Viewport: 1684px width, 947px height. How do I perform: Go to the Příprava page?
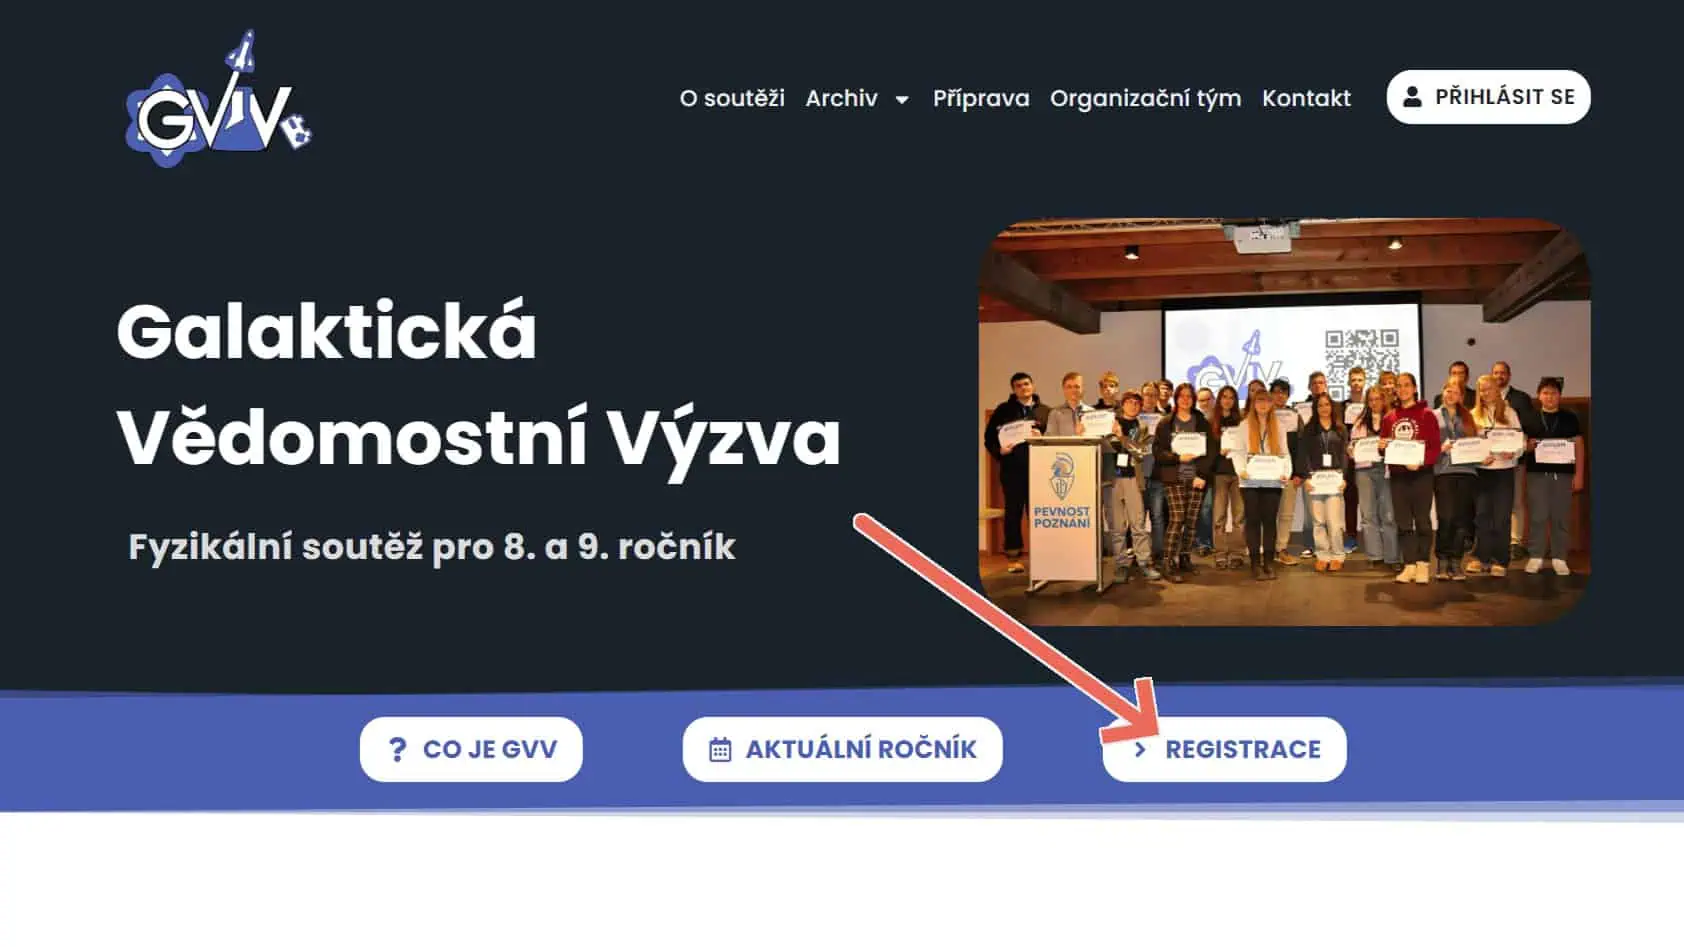(x=981, y=98)
